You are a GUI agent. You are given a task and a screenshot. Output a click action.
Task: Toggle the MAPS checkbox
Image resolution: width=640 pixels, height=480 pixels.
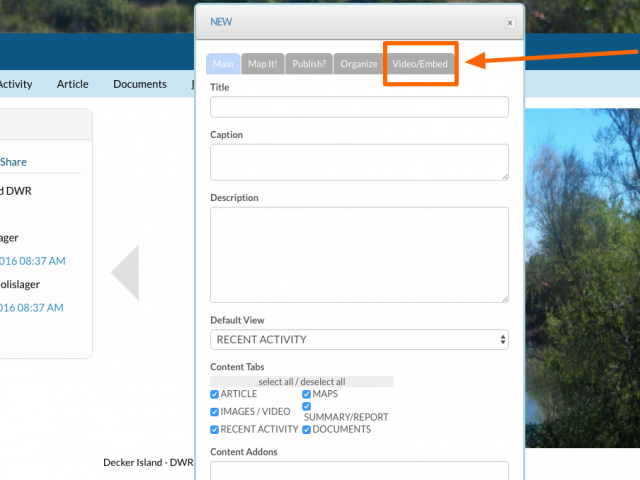pos(307,394)
